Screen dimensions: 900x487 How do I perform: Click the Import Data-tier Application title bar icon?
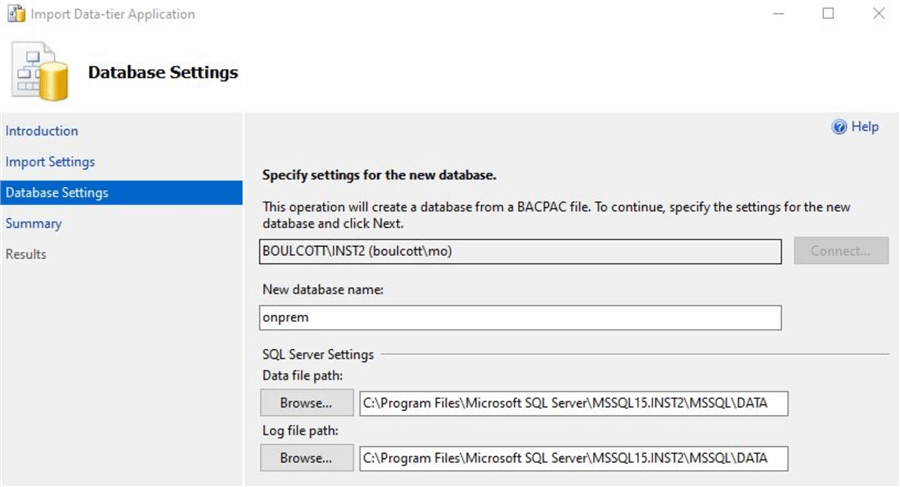16,14
